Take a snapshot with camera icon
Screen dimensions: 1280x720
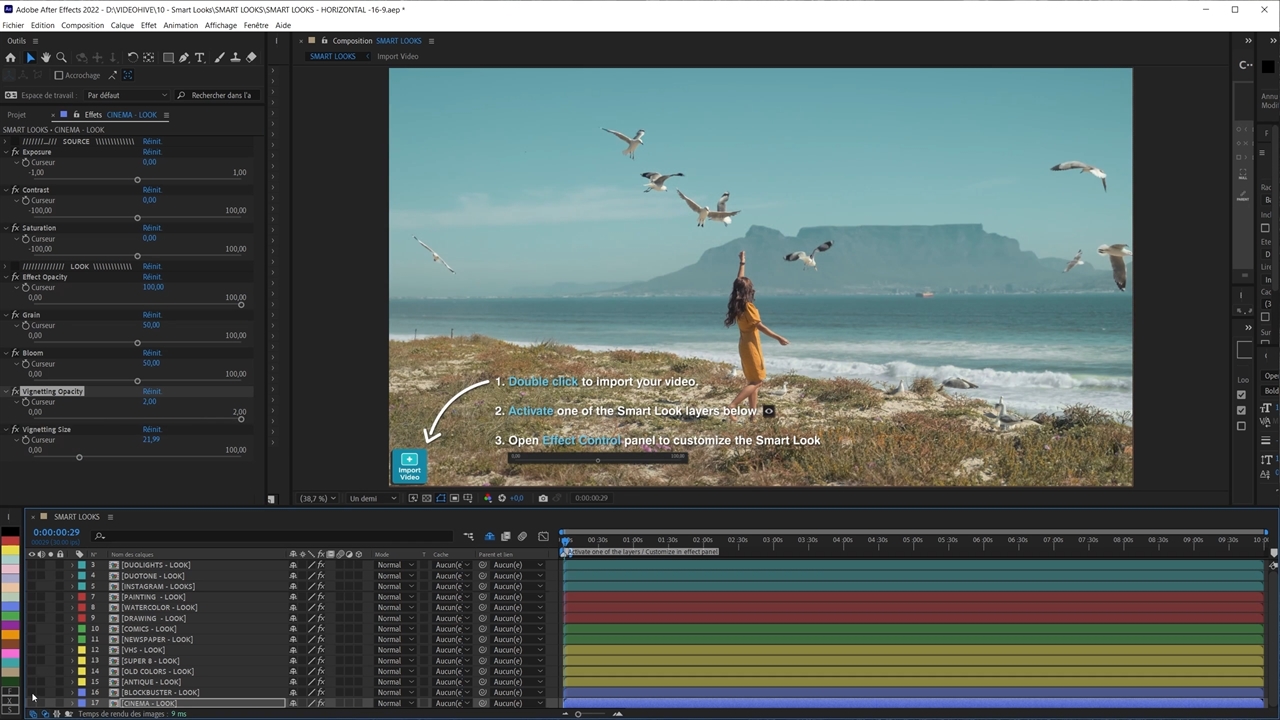tap(543, 498)
